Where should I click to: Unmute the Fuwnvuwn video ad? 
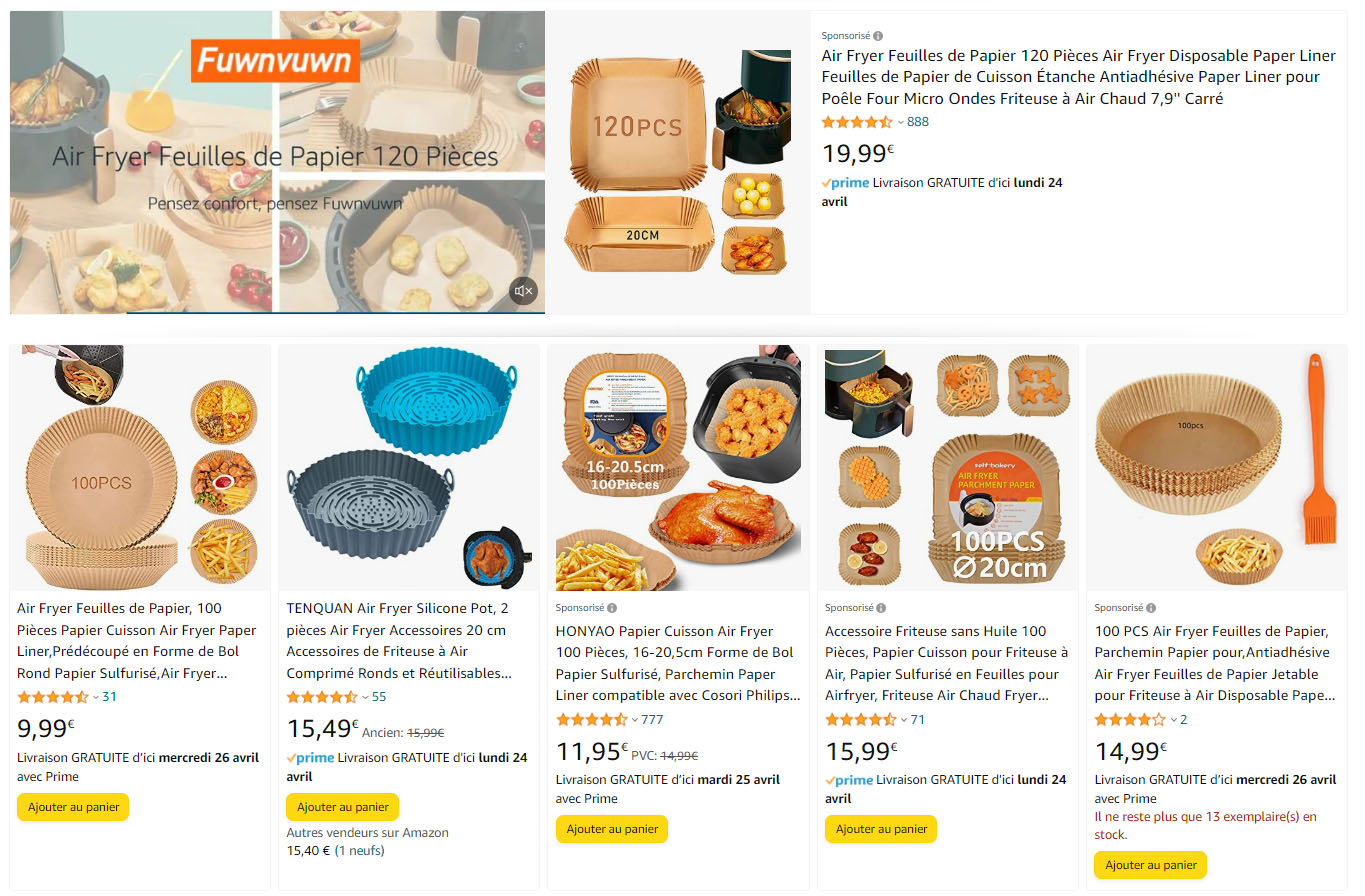pos(523,291)
